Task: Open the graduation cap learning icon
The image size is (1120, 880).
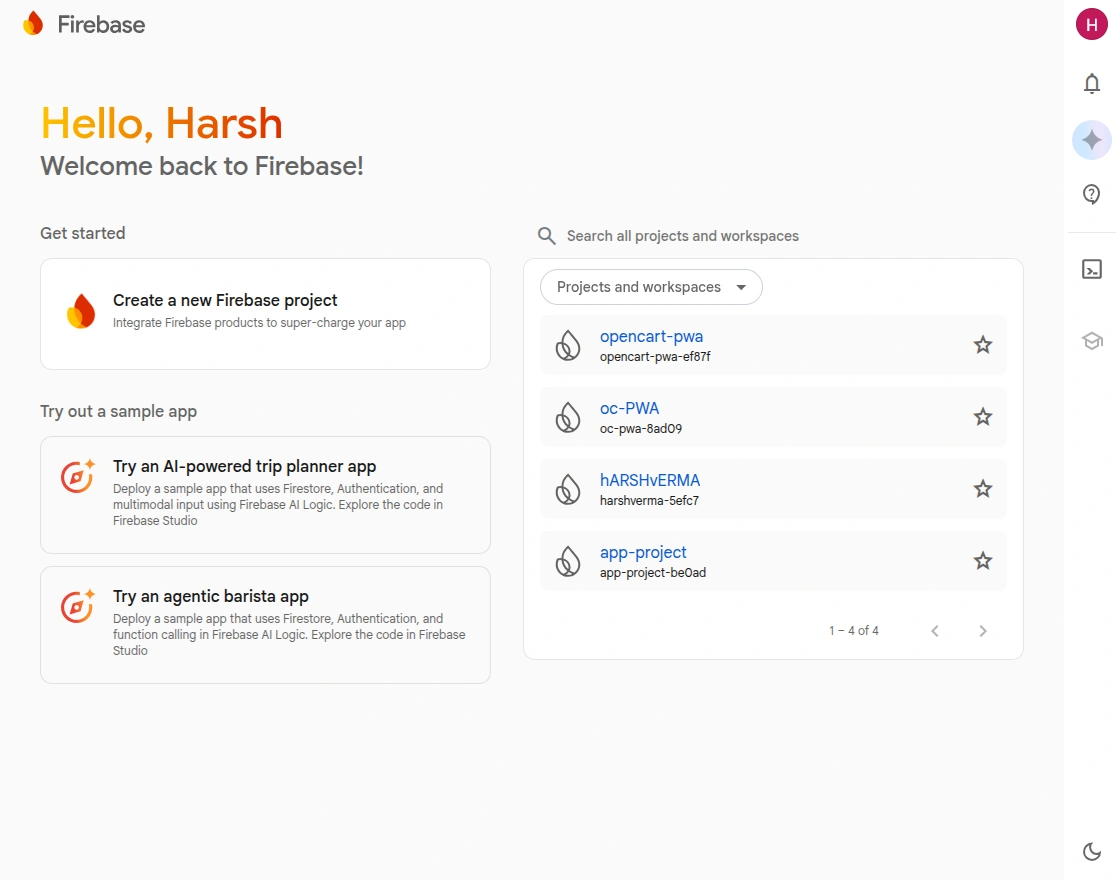Action: (x=1091, y=341)
